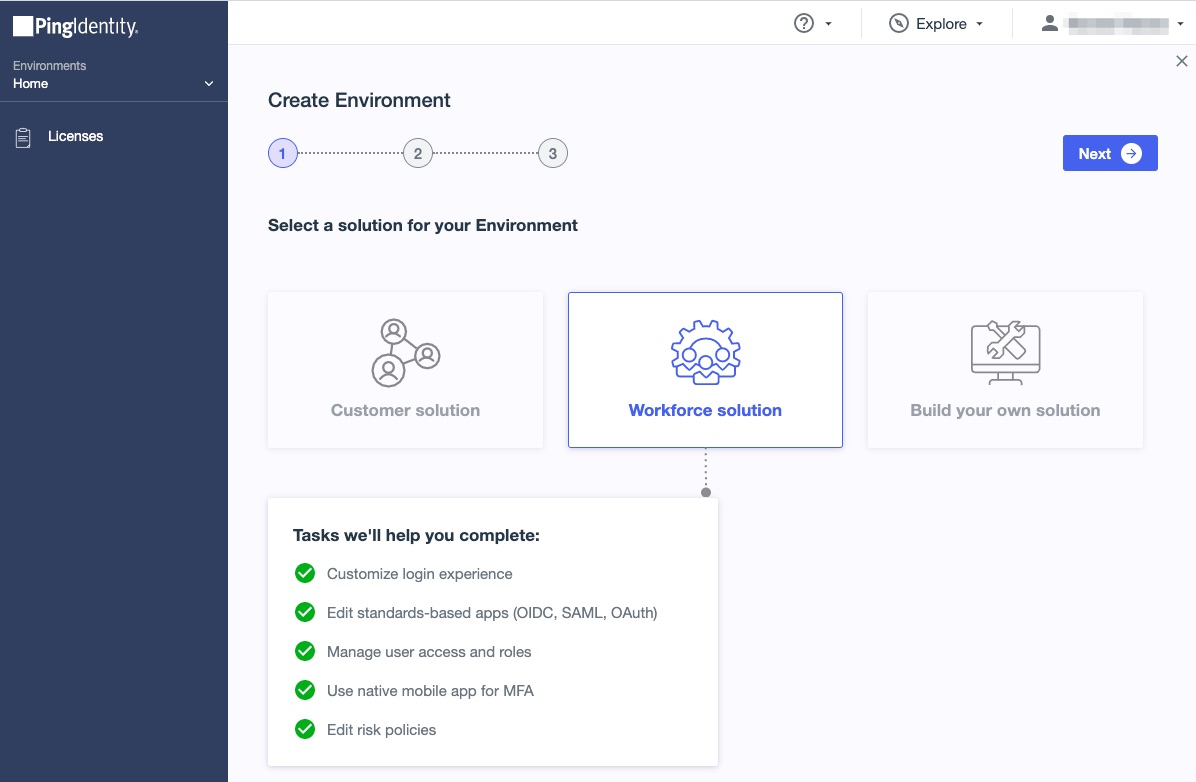Click the Customer solution people icon

[x=405, y=352]
